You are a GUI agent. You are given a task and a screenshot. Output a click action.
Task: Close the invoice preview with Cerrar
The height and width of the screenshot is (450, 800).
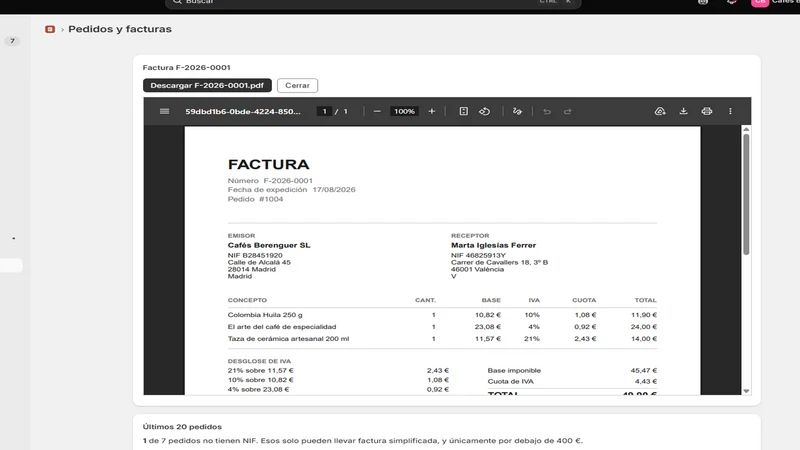[x=297, y=85]
